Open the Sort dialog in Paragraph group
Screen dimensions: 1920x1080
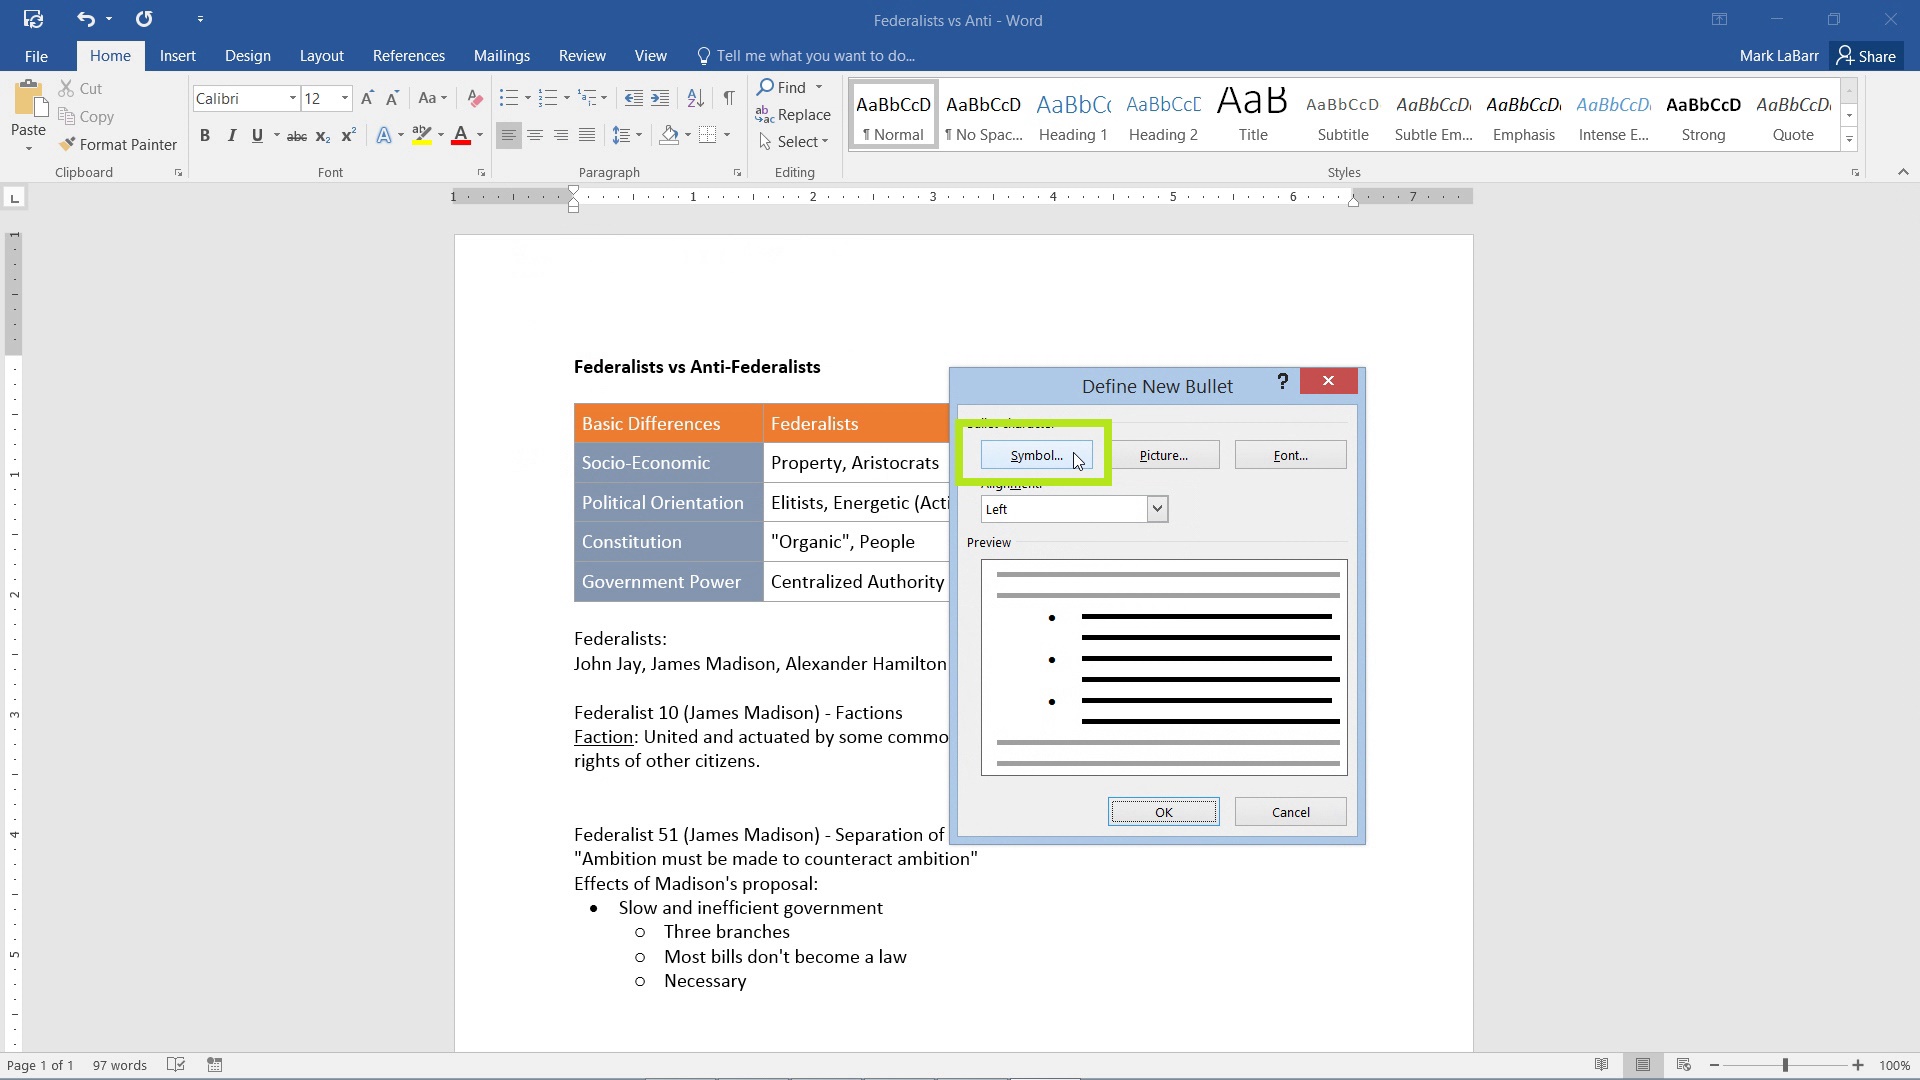(696, 98)
